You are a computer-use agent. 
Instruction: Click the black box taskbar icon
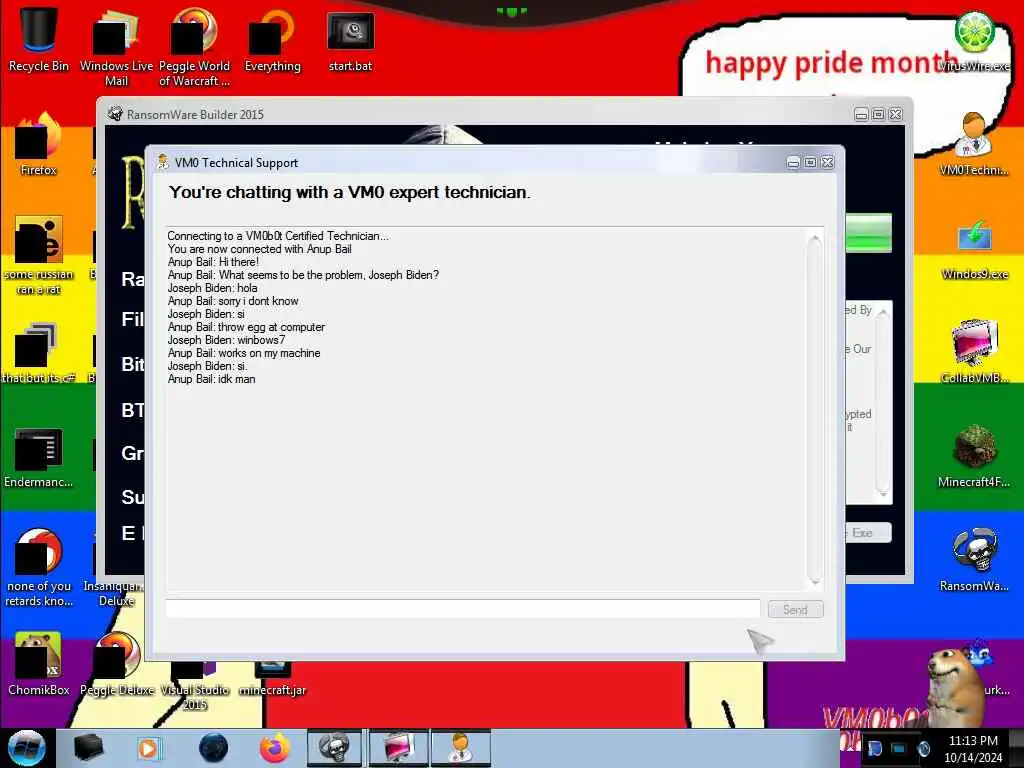88,748
